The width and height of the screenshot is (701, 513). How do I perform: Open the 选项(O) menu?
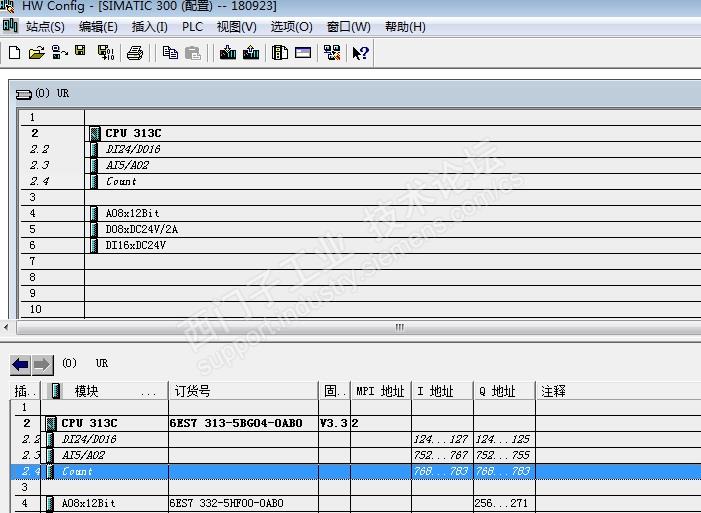point(291,27)
